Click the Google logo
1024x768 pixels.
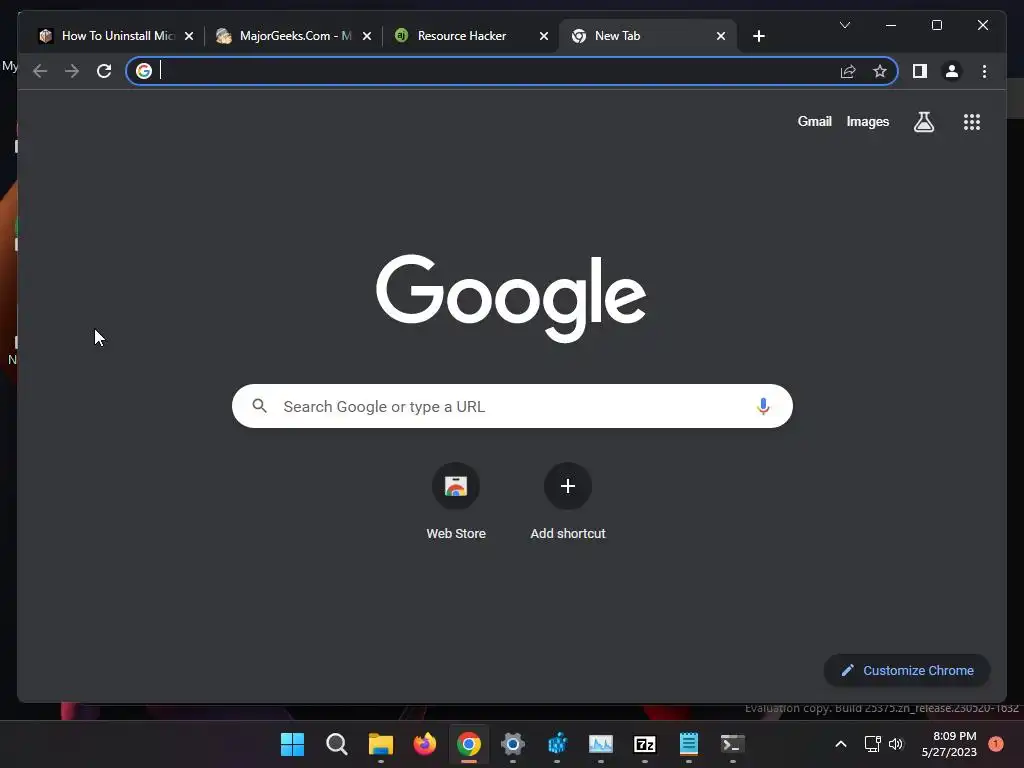(x=511, y=298)
